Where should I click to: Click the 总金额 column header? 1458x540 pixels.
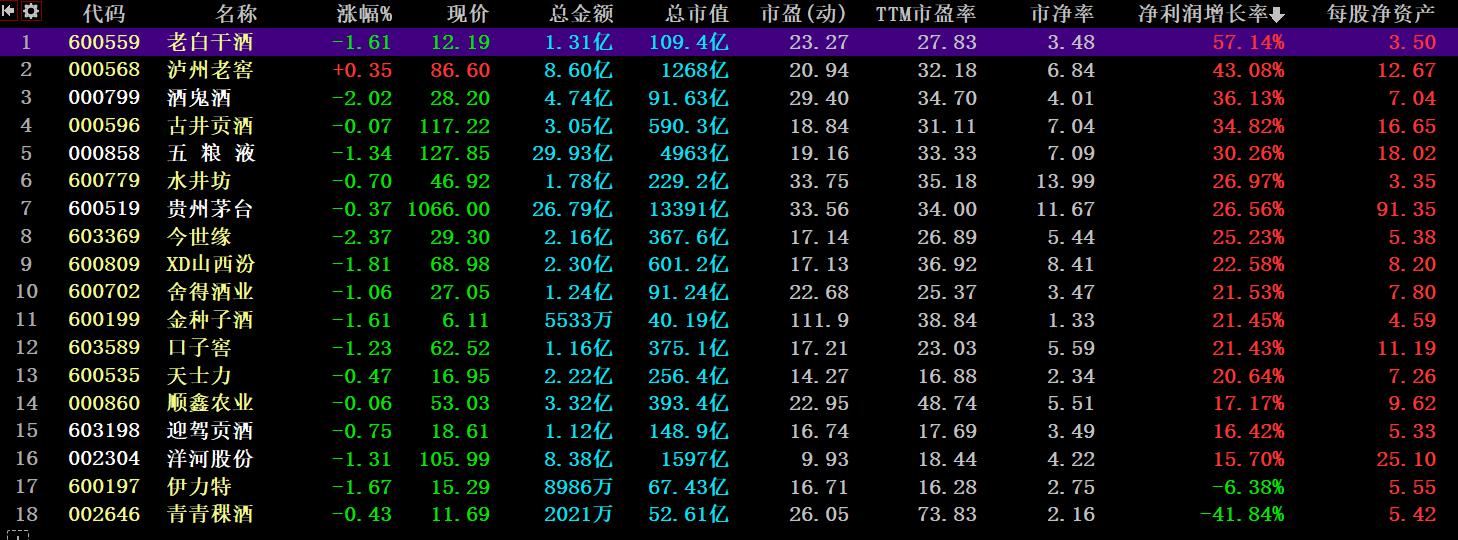point(581,14)
